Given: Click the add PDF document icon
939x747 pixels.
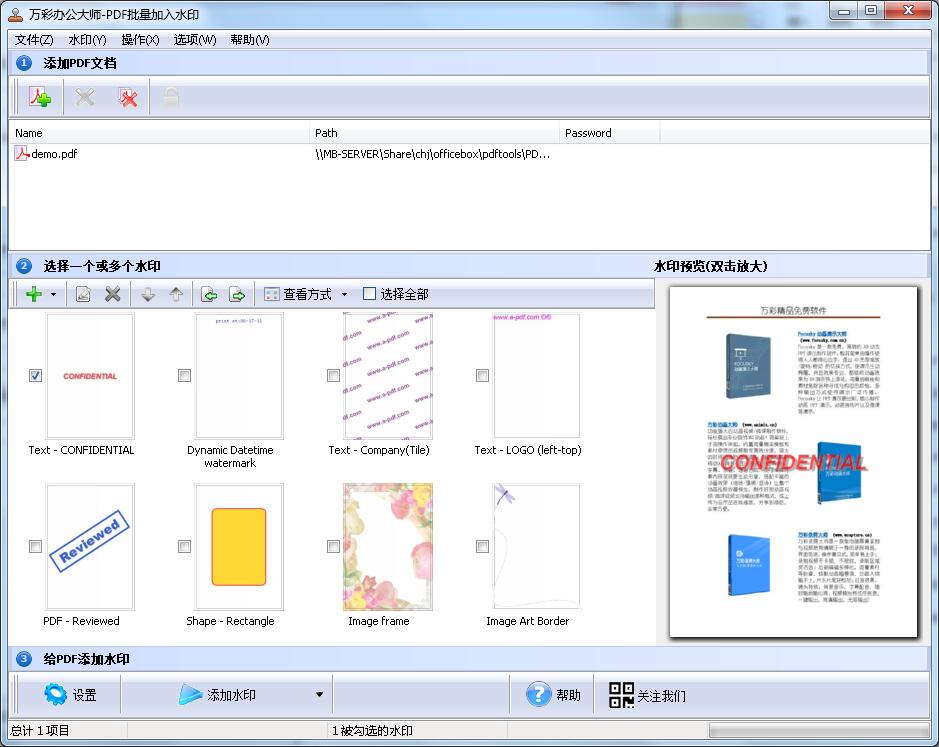Looking at the screenshot, I should tap(40, 97).
